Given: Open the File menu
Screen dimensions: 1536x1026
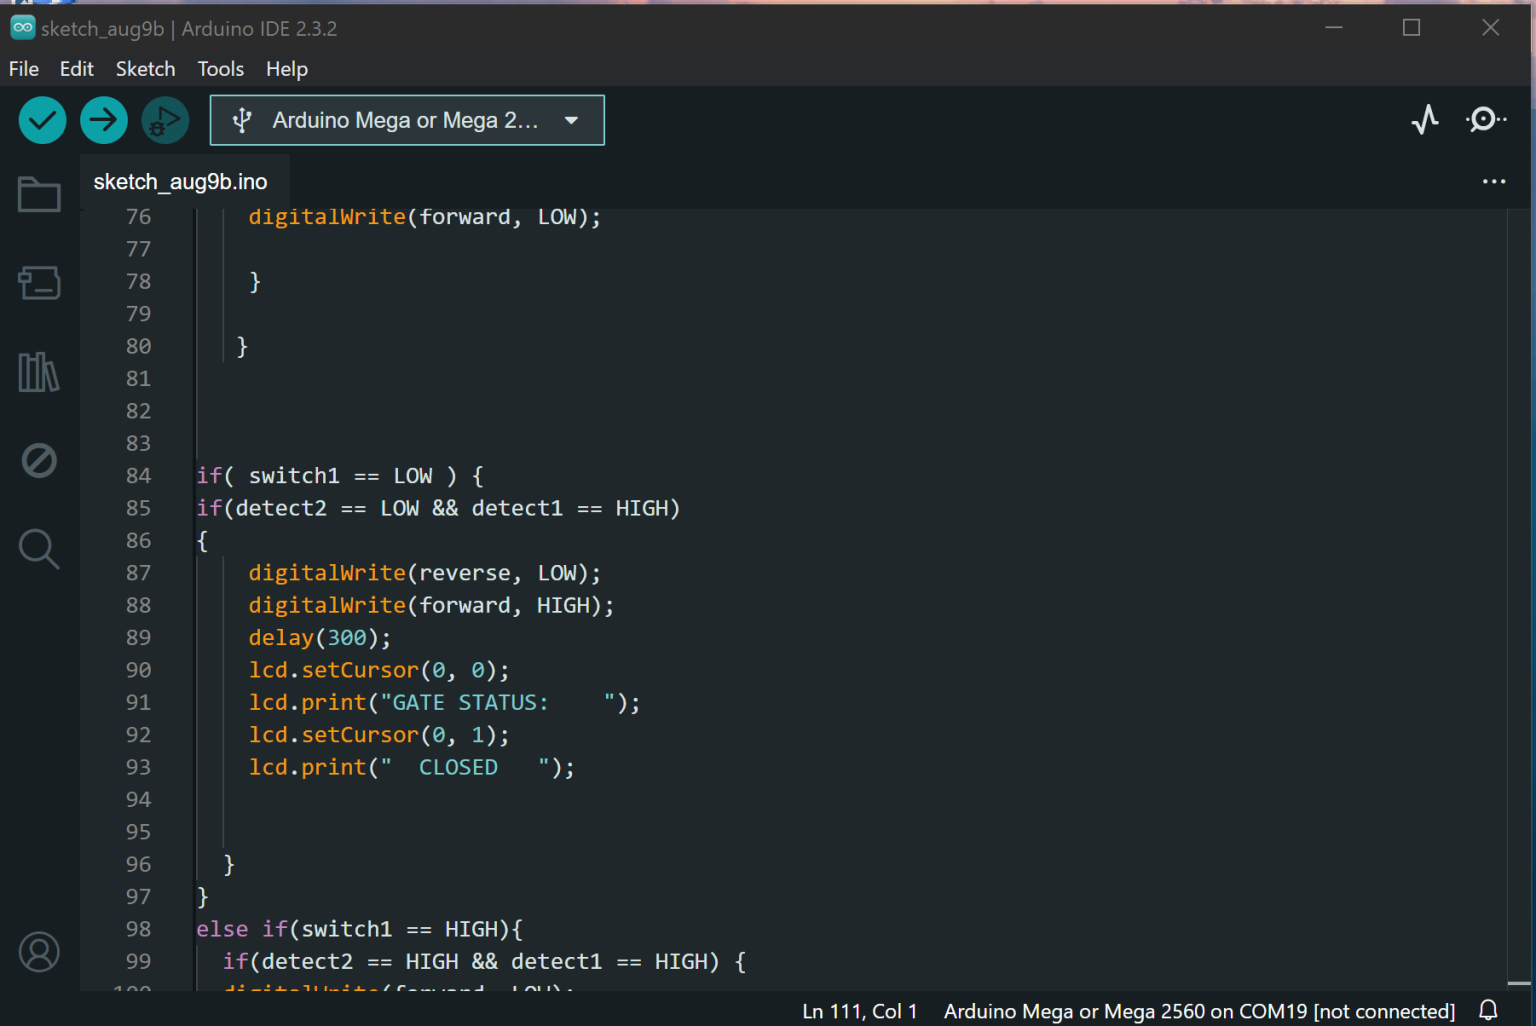Looking at the screenshot, I should coord(24,69).
